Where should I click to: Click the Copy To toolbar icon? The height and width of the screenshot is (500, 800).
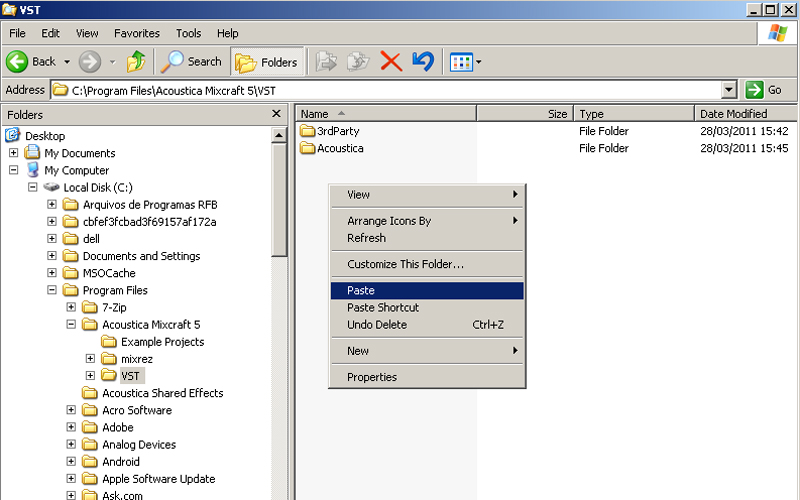[358, 62]
